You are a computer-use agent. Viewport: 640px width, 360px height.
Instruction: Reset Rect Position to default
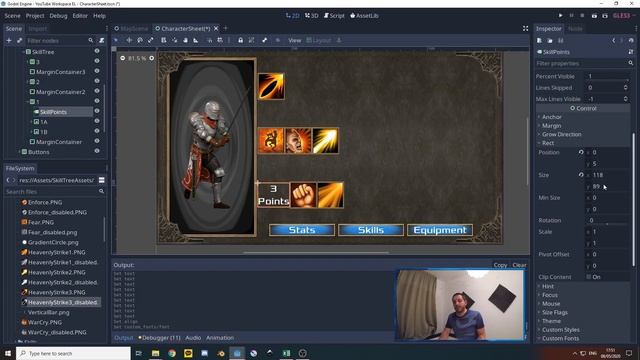pos(581,152)
